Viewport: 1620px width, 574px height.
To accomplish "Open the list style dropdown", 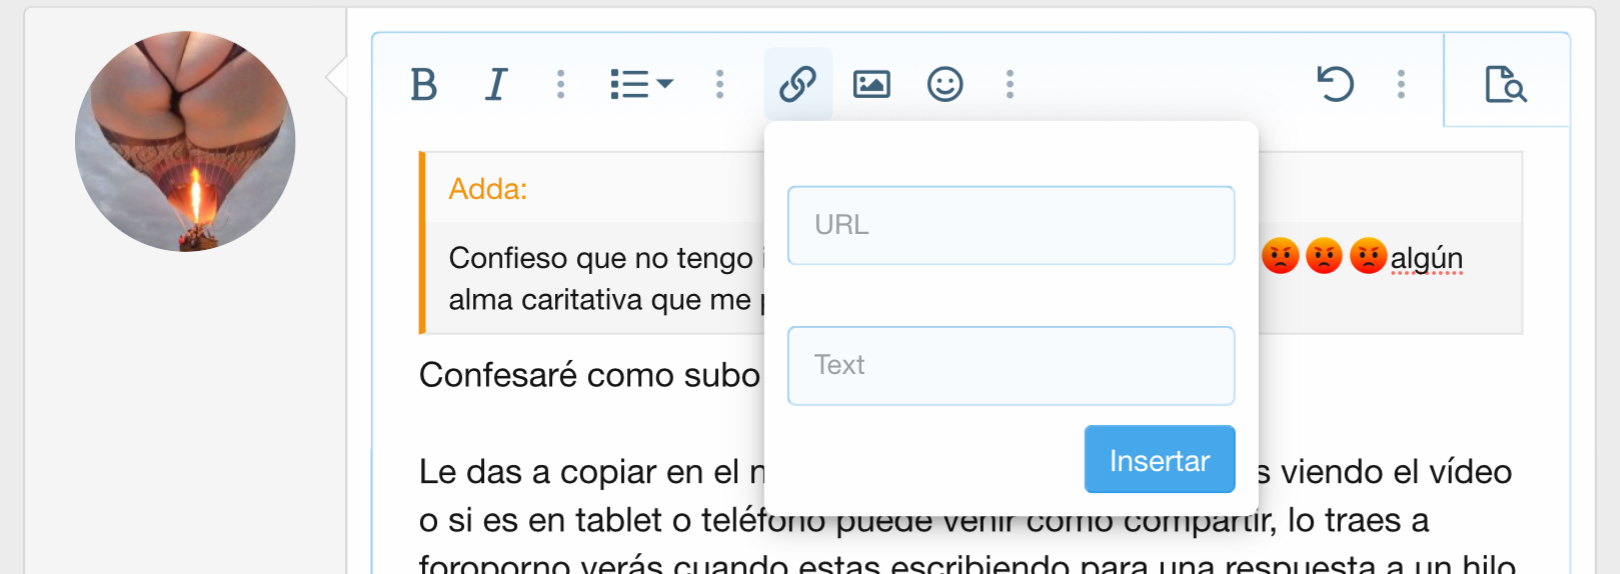I will (641, 85).
